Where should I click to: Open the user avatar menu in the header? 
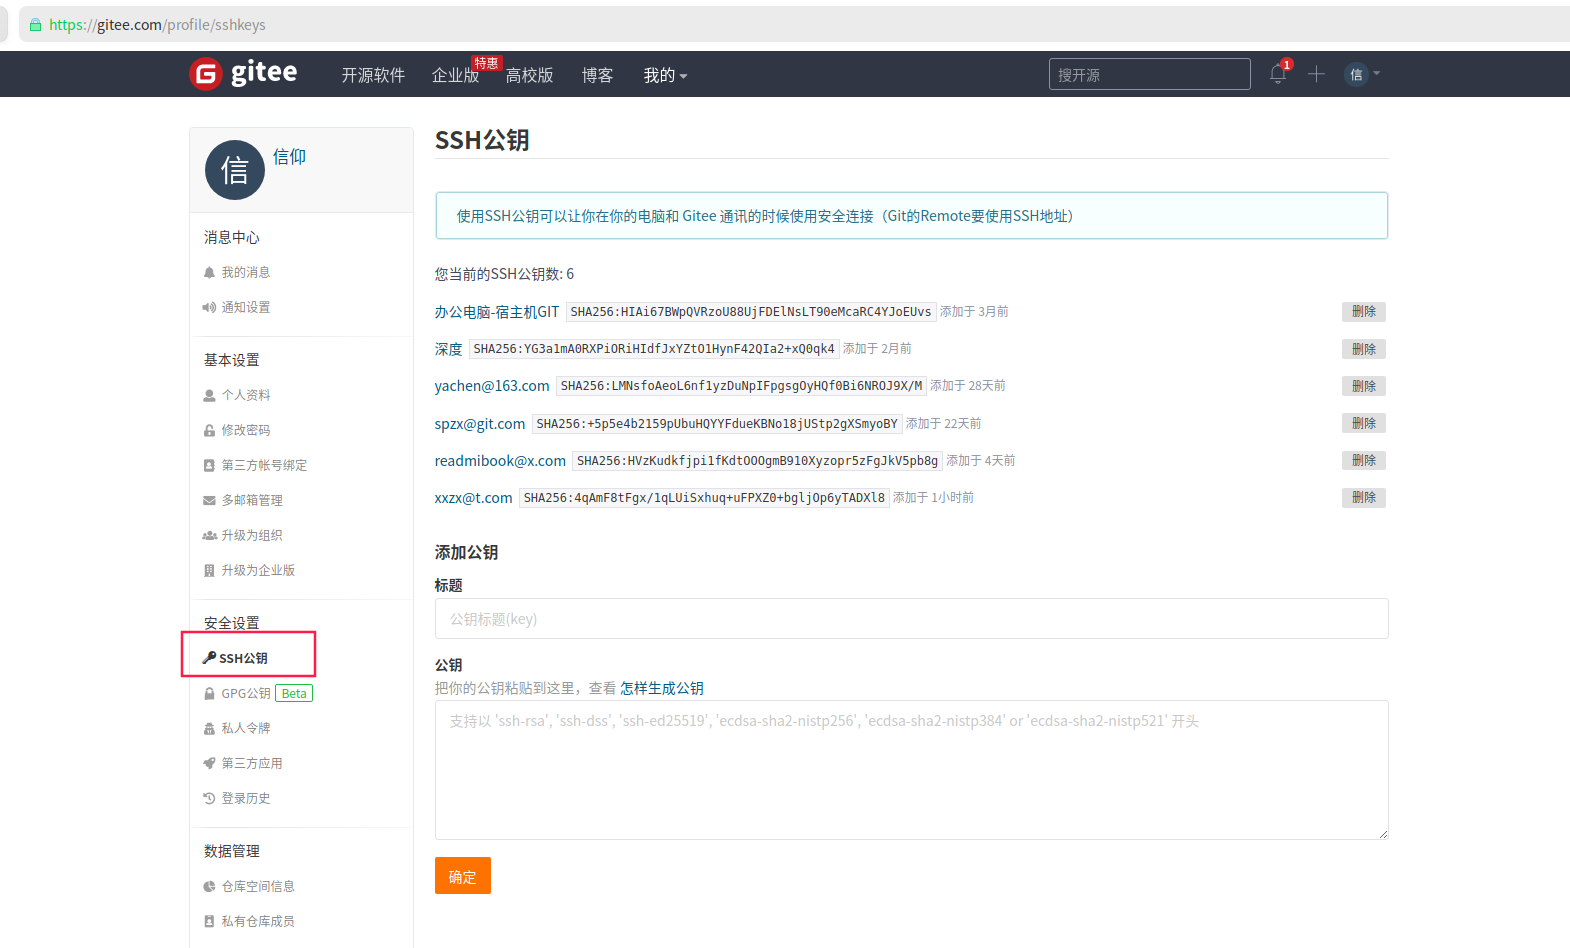1362,74
